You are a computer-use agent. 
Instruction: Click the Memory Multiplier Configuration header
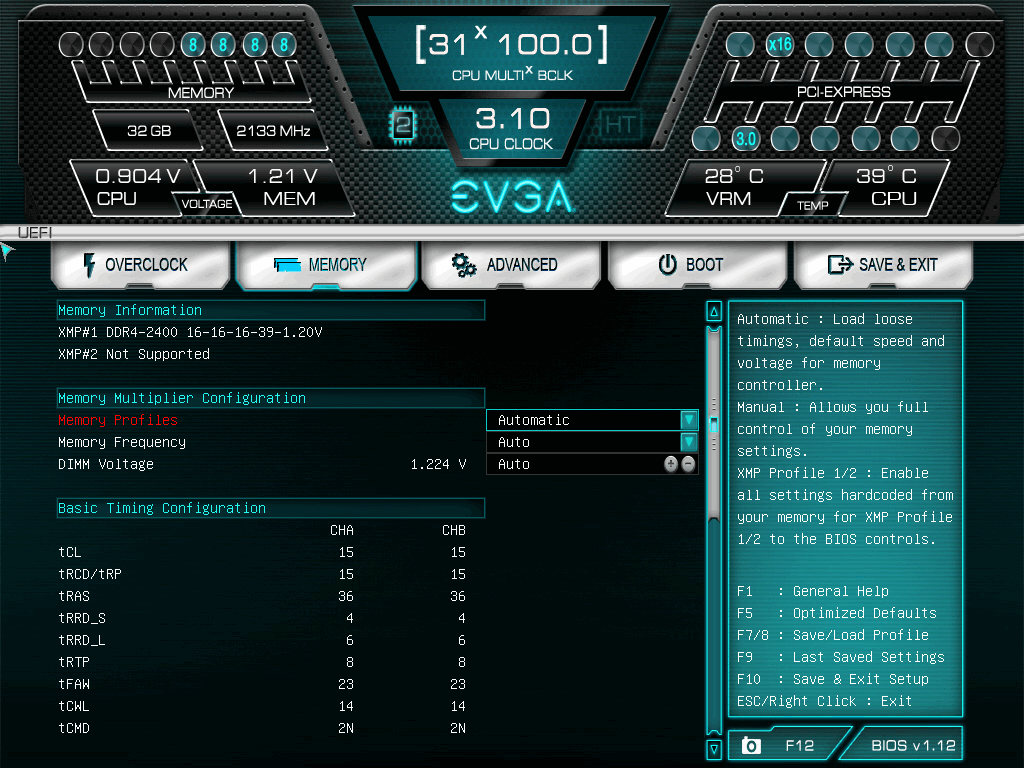271,398
